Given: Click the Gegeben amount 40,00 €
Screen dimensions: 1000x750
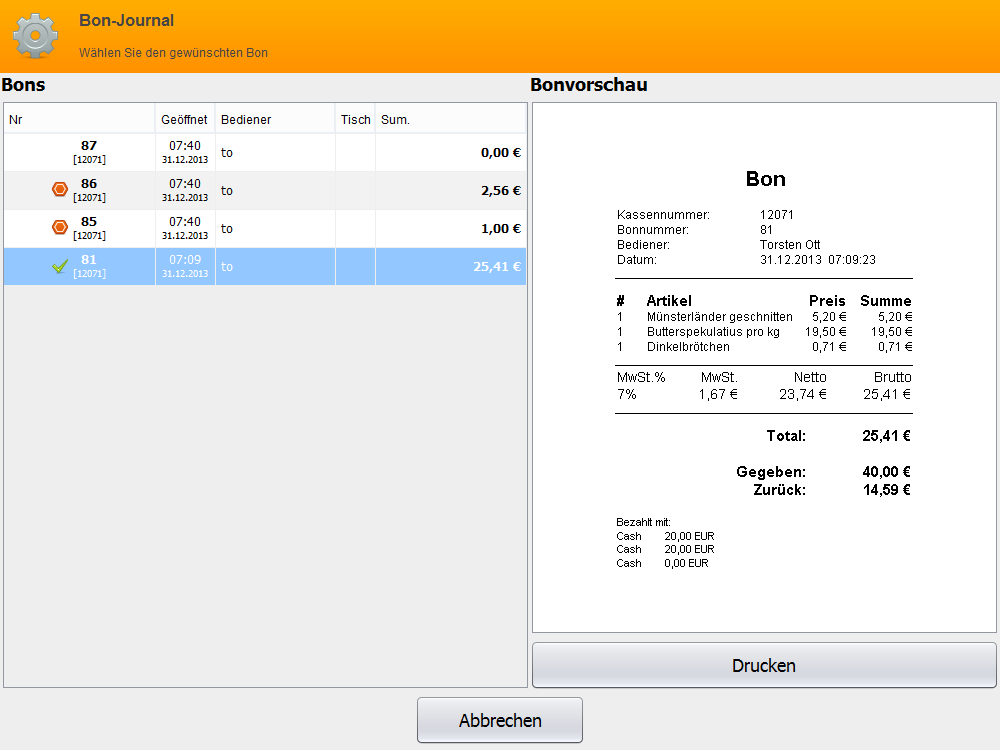Looking at the screenshot, I should coord(886,472).
